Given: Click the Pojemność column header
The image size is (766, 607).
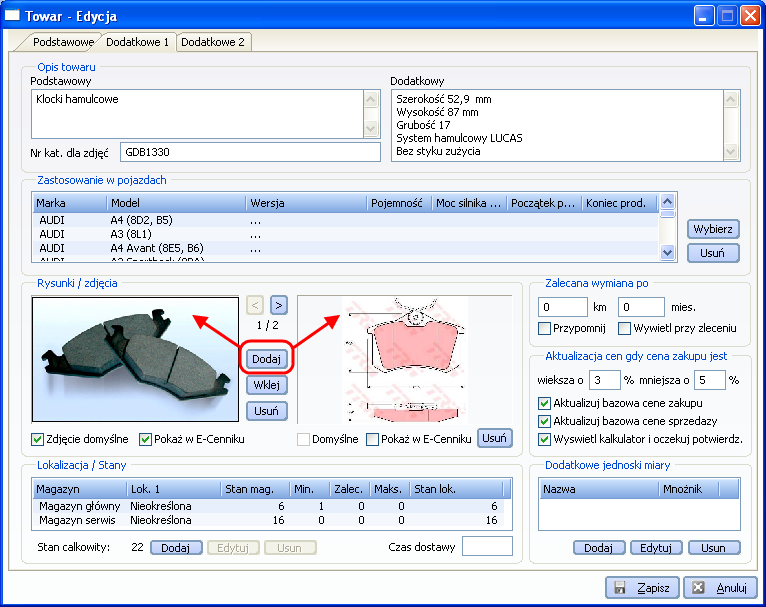Looking at the screenshot, I should click(x=399, y=203).
